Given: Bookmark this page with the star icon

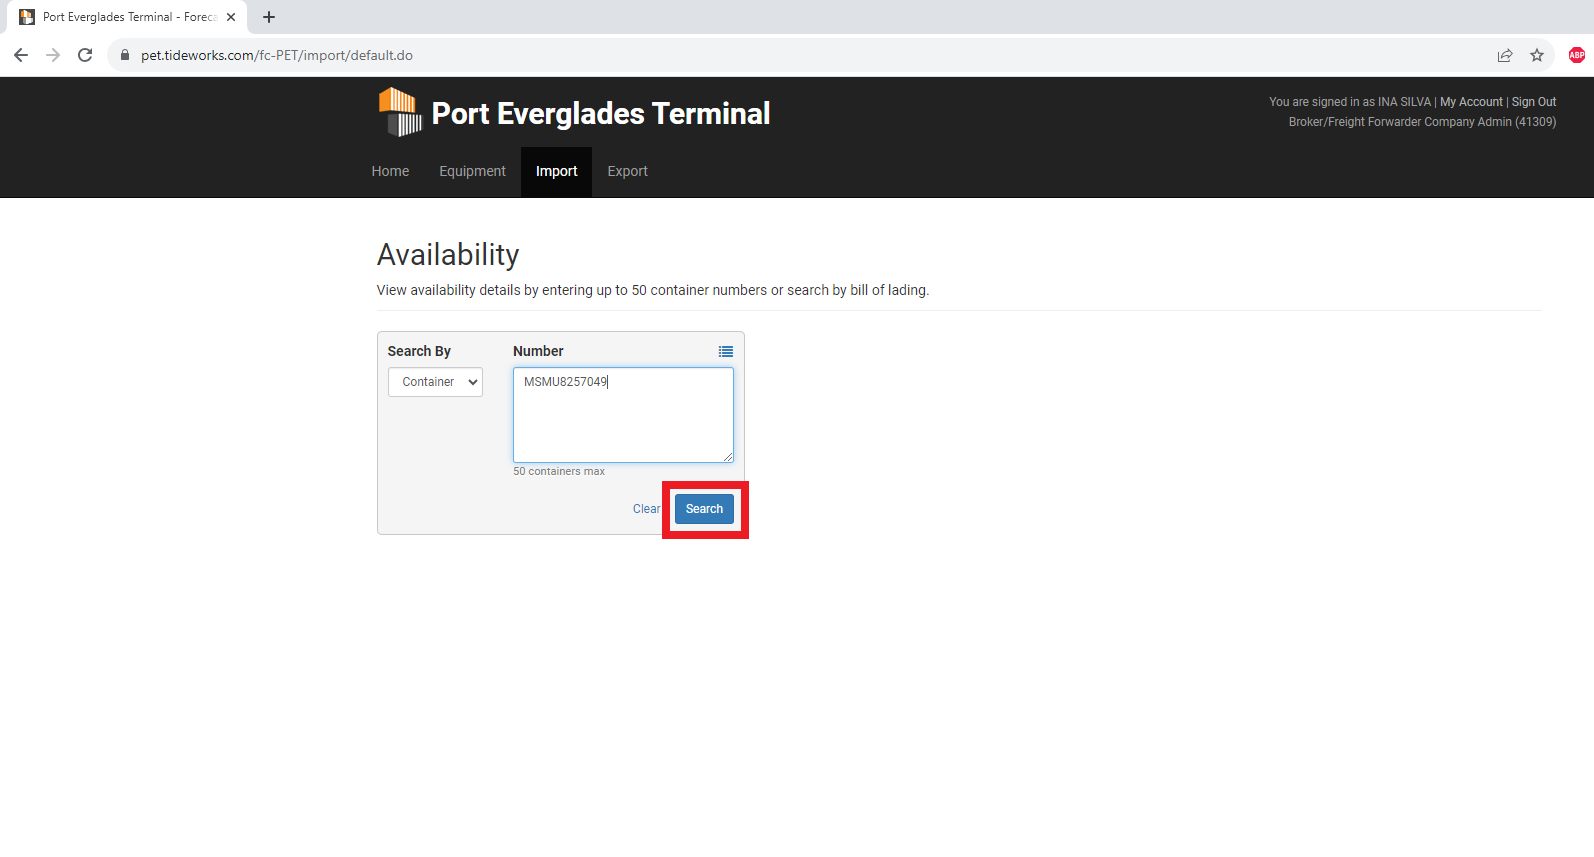Looking at the screenshot, I should 1537,55.
